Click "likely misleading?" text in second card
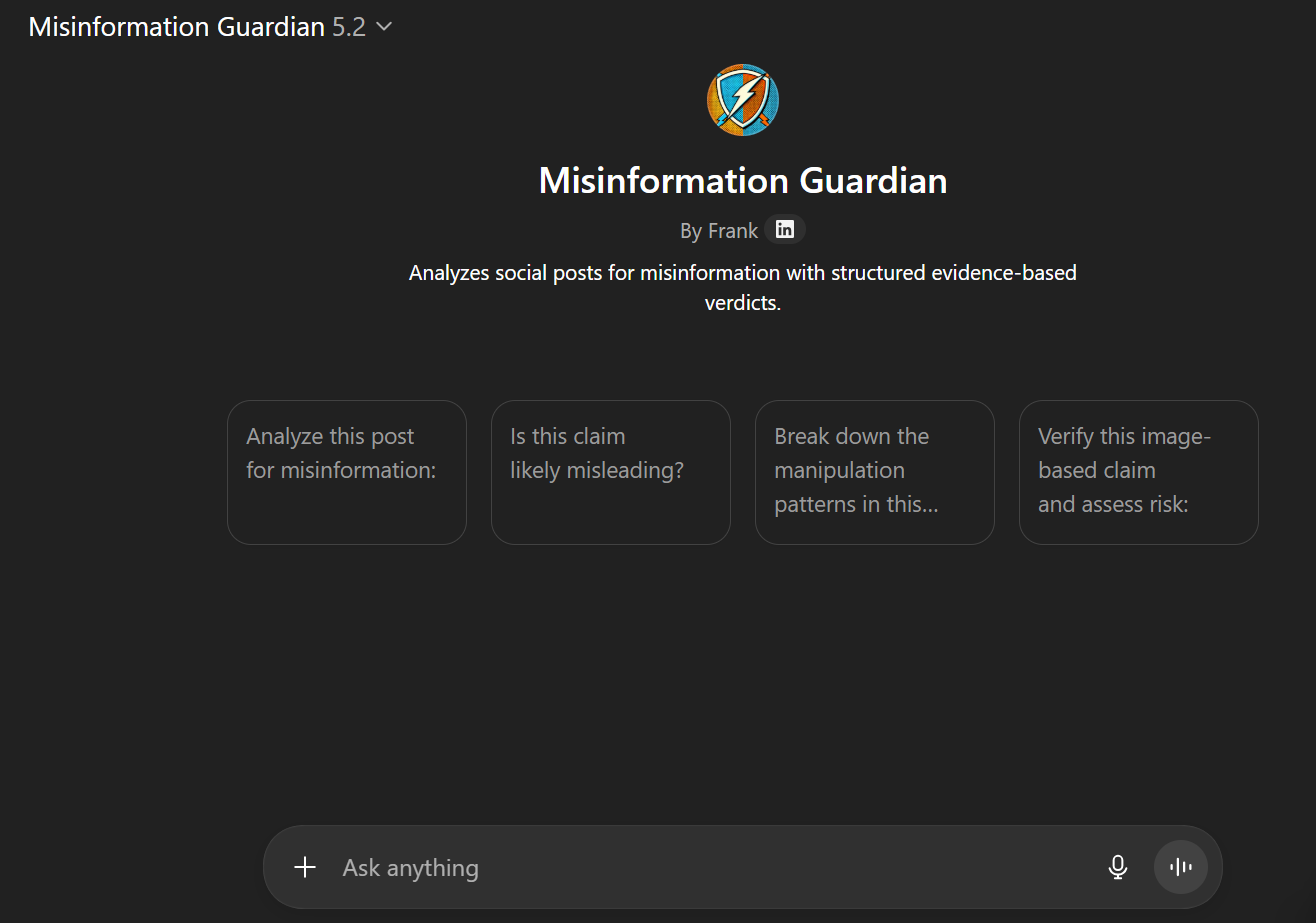 [596, 471]
